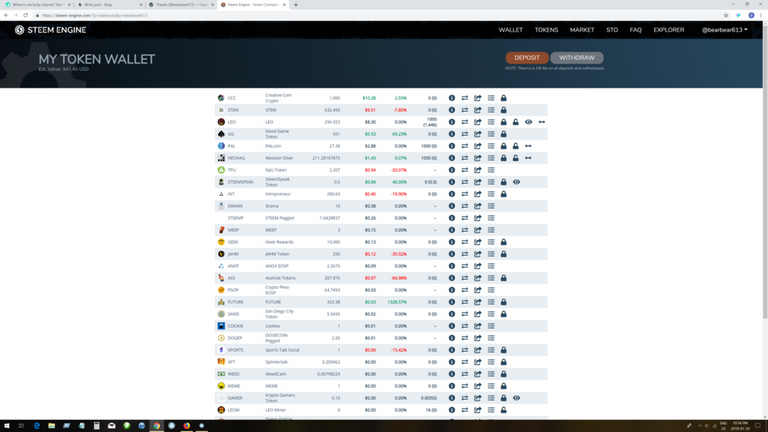The width and height of the screenshot is (768, 432).
Task: View transaction history list for DRAMA
Action: click(x=491, y=206)
